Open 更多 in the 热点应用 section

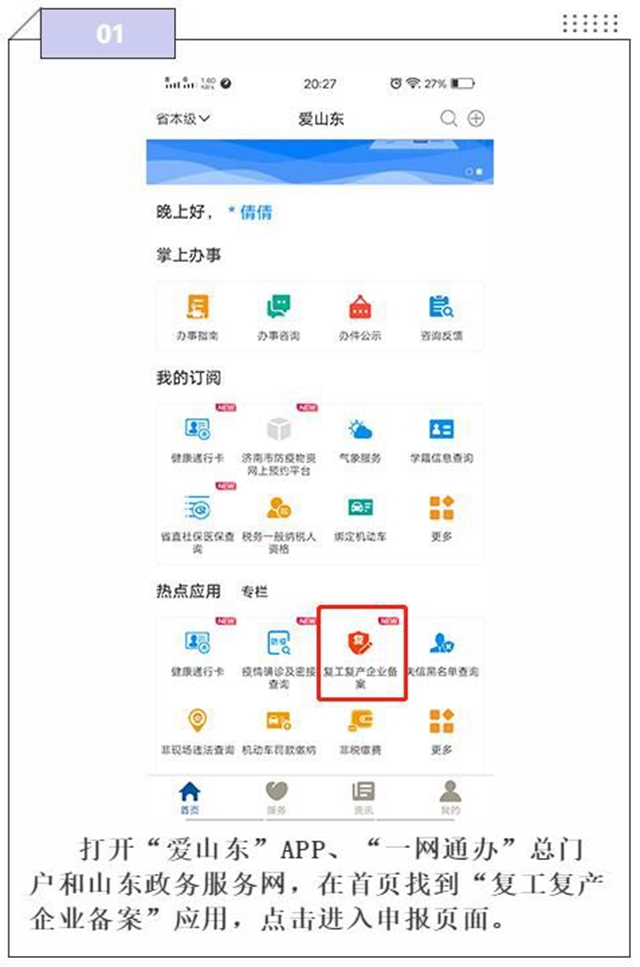(x=441, y=722)
